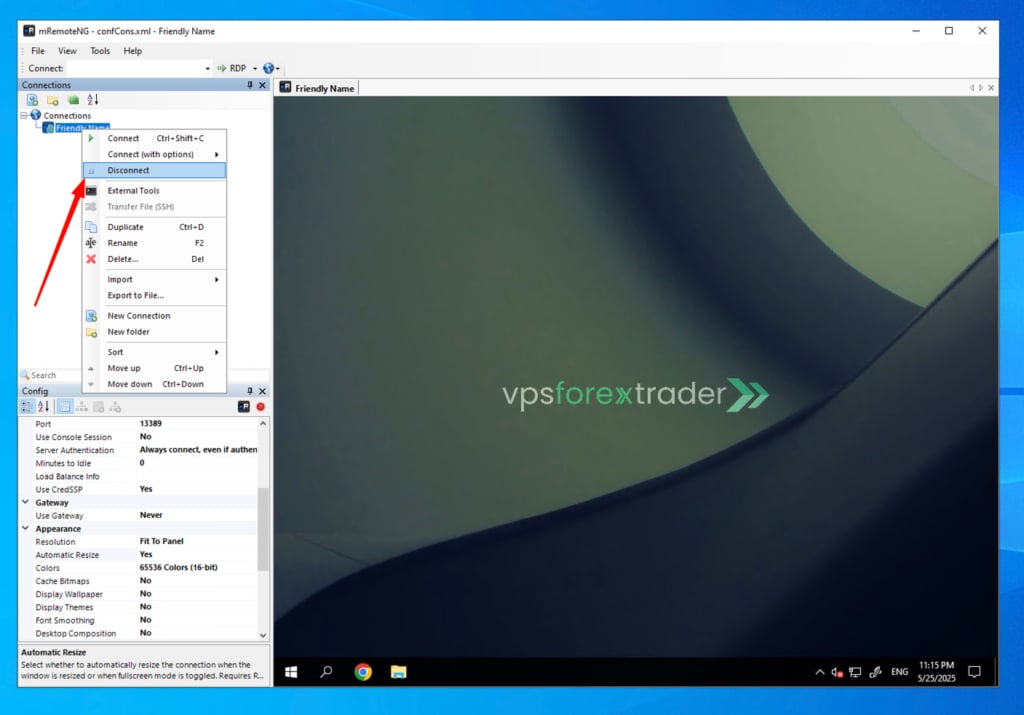Click the connection icon button in Config toolbar
The width and height of the screenshot is (1024, 715).
[x=244, y=407]
